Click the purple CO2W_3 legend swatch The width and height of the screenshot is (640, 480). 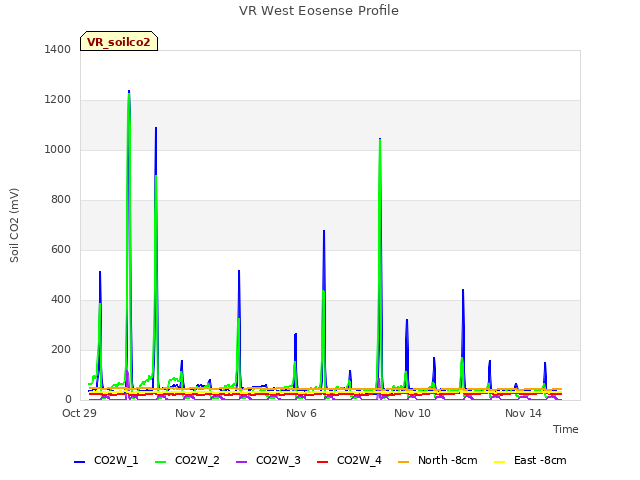pyautogui.click(x=242, y=462)
